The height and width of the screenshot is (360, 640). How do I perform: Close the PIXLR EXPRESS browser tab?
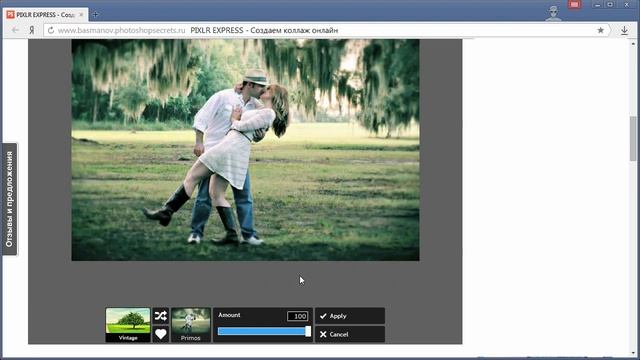point(81,15)
